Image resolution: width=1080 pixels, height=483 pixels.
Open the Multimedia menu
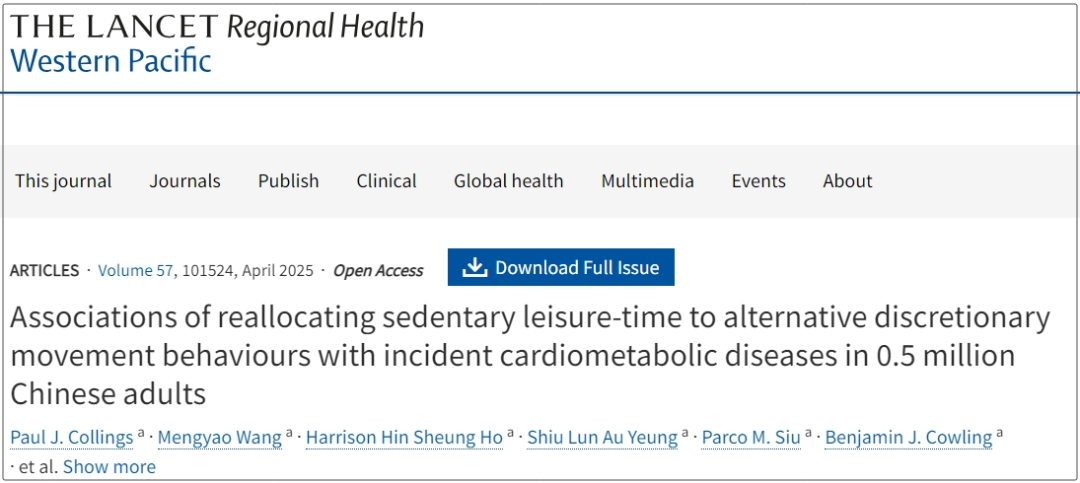point(647,181)
